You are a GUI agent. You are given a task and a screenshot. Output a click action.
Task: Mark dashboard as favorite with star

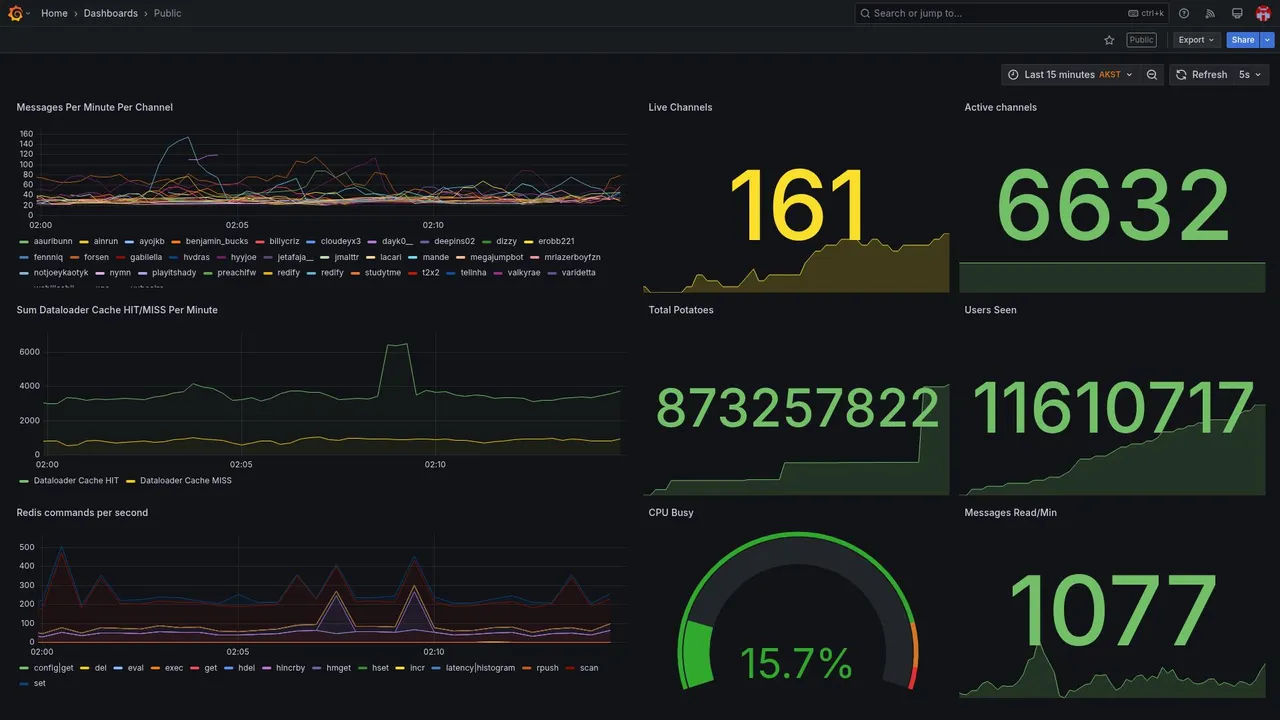click(1109, 40)
